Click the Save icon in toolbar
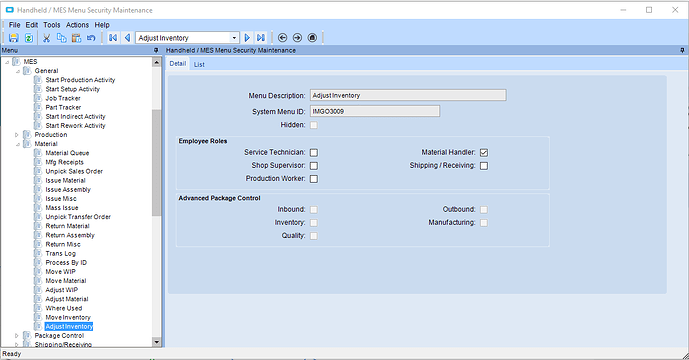 pyautogui.click(x=14, y=38)
